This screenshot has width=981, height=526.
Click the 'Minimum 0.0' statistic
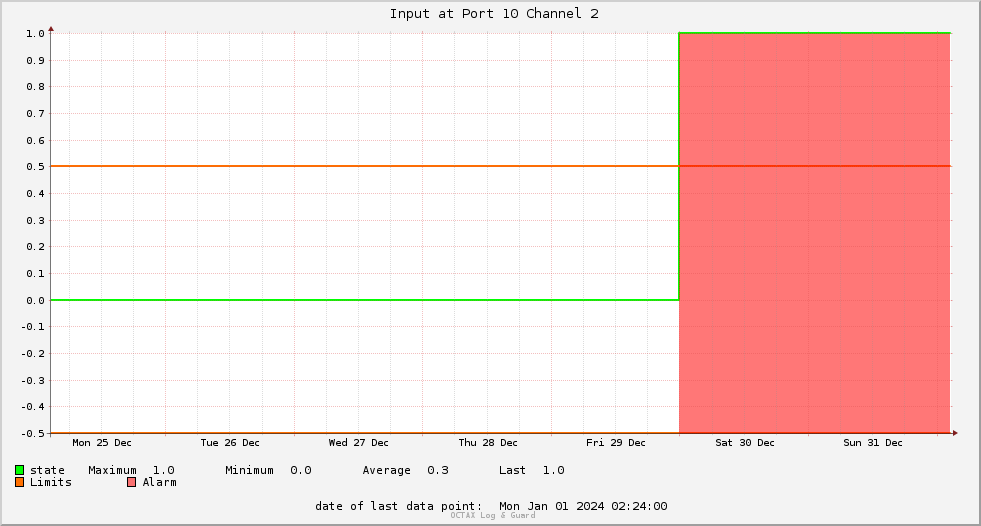[x=268, y=470]
